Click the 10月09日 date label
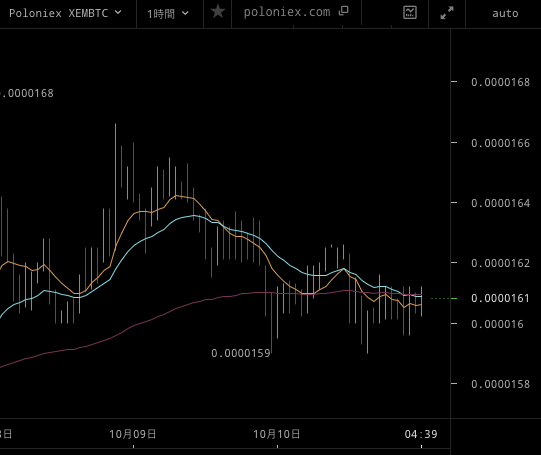541x455 pixels. (133, 434)
